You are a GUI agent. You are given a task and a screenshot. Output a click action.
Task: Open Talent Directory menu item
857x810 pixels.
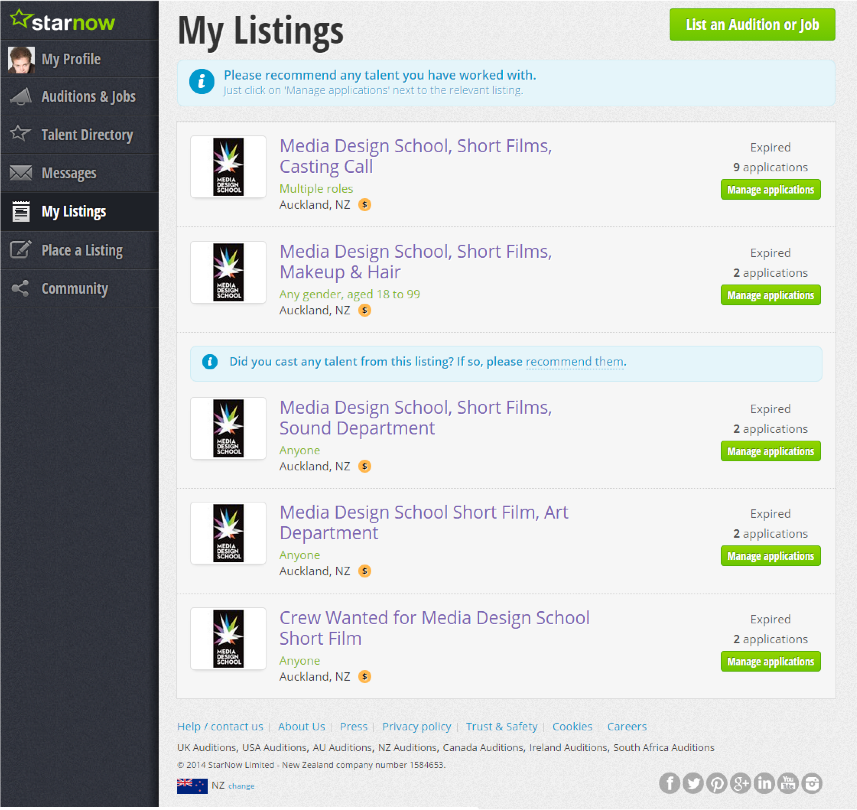pyautogui.click(x=80, y=134)
